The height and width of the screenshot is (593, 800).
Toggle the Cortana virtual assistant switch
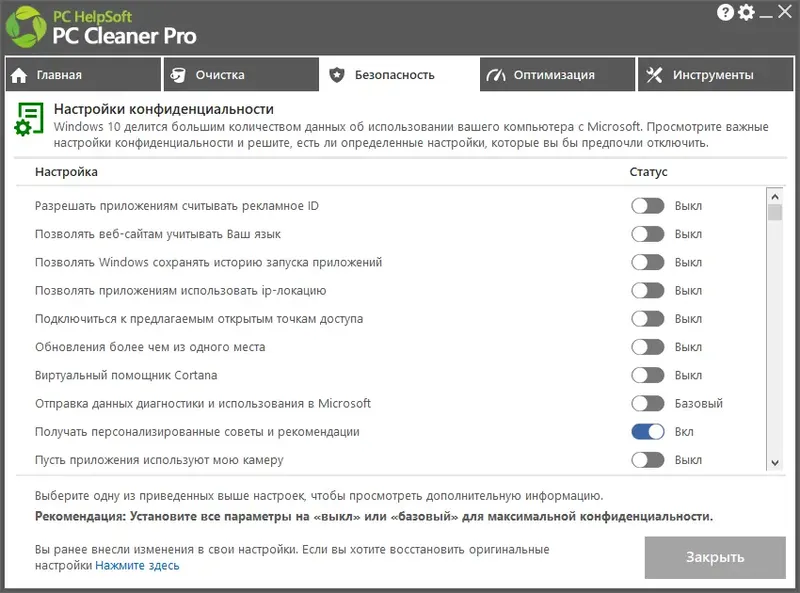[647, 375]
